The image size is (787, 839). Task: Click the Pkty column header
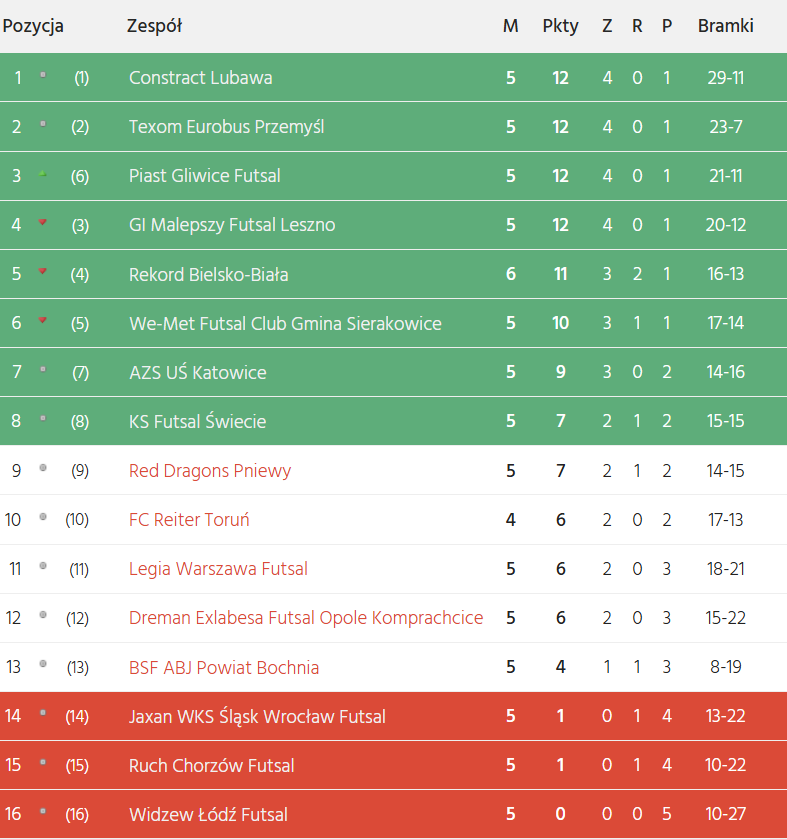point(560,26)
